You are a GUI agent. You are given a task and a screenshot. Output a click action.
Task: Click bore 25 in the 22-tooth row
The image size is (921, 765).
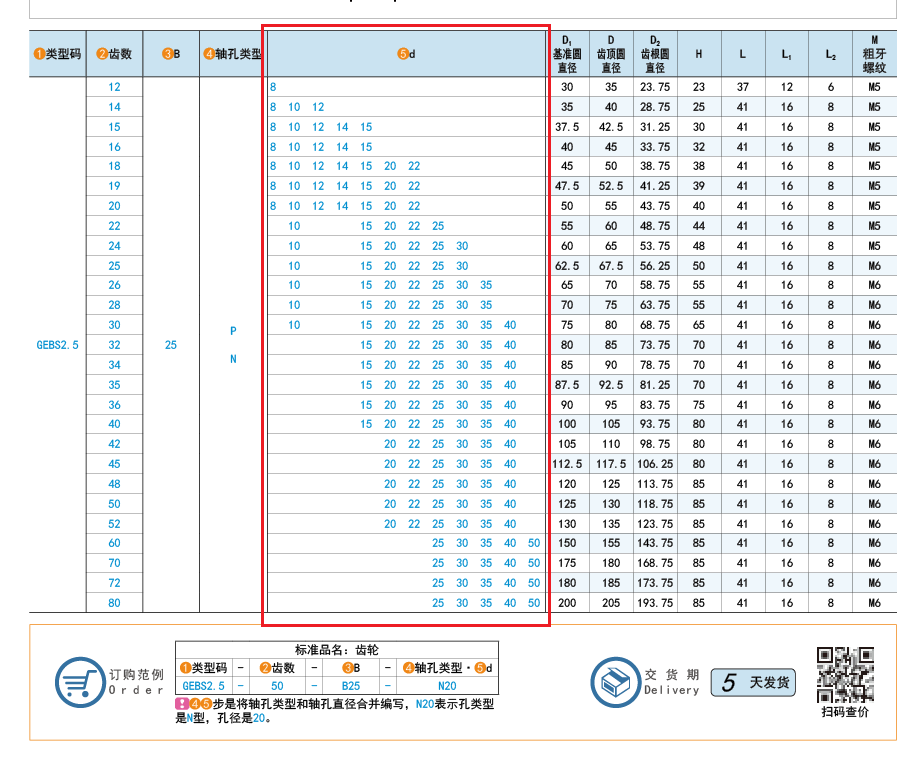438,226
